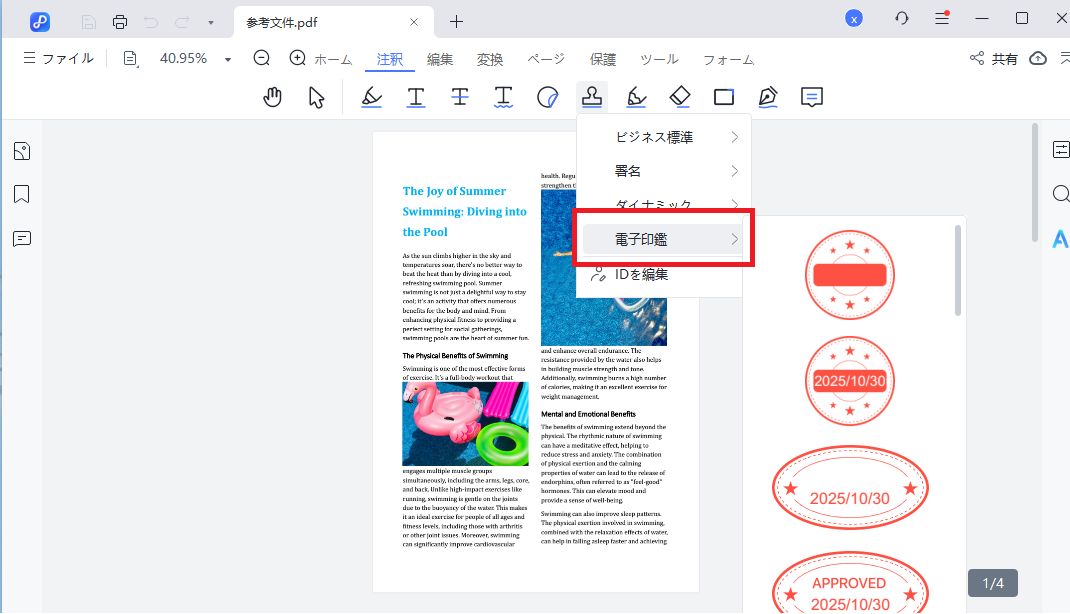Open the zoom percentage dropdown
This screenshot has width=1070, height=614.
tap(228, 60)
